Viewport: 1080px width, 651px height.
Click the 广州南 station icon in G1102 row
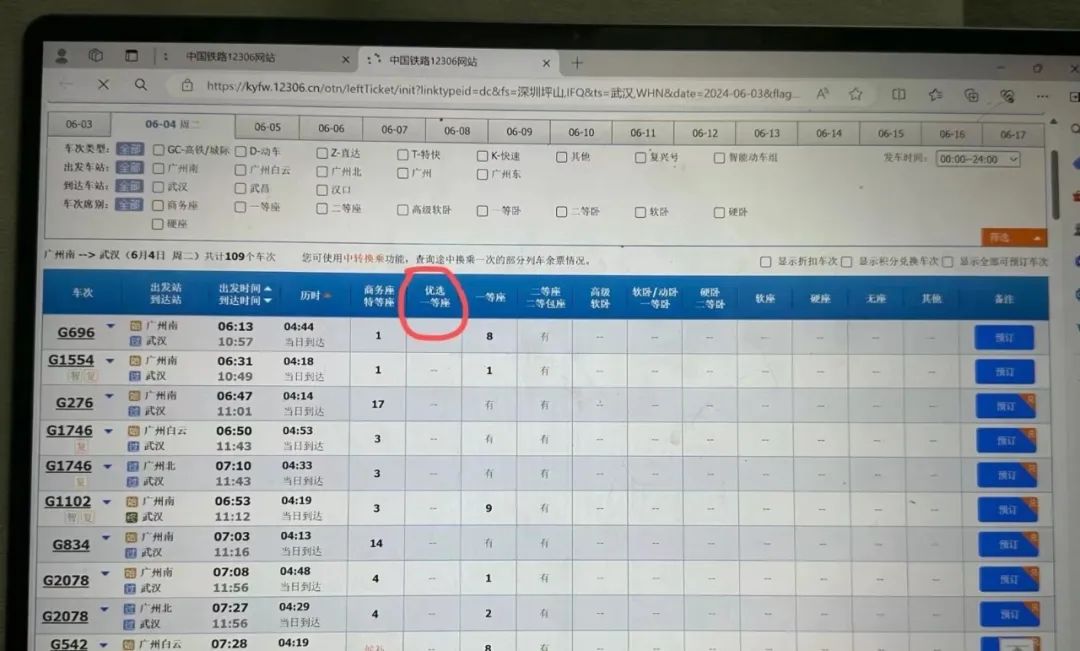point(132,501)
